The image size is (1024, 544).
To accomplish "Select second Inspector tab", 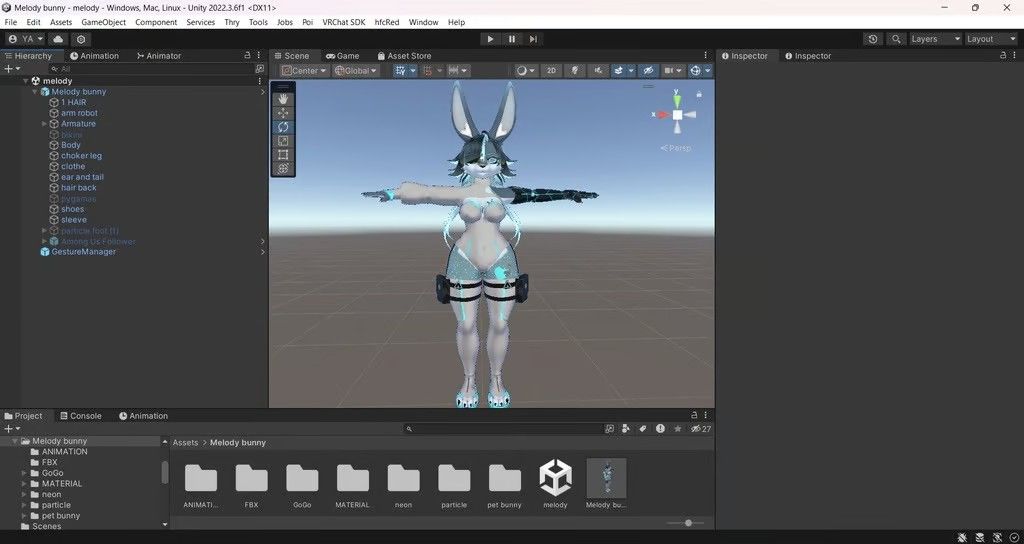I will pos(808,56).
